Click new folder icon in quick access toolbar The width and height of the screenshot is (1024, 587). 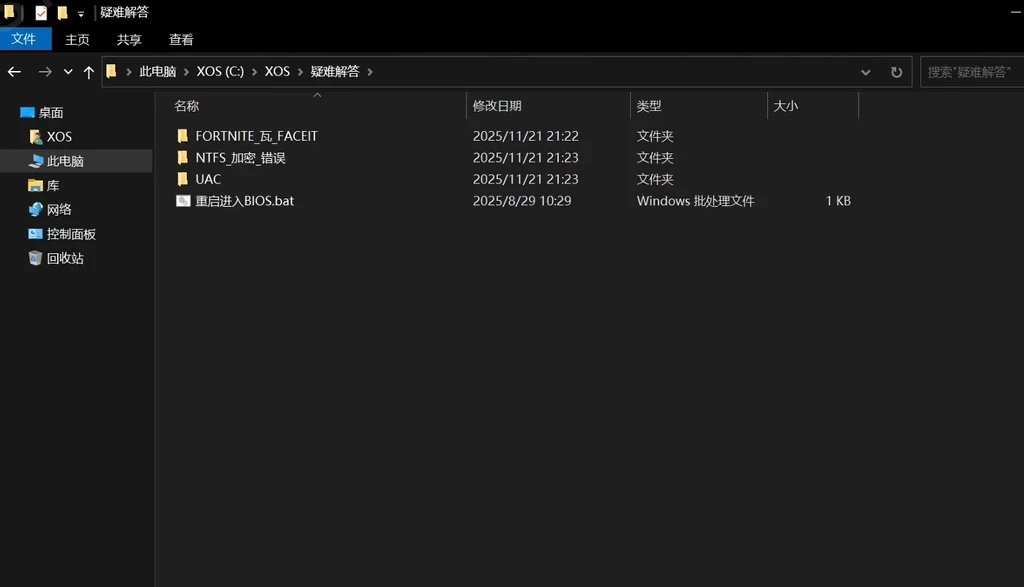pos(62,13)
